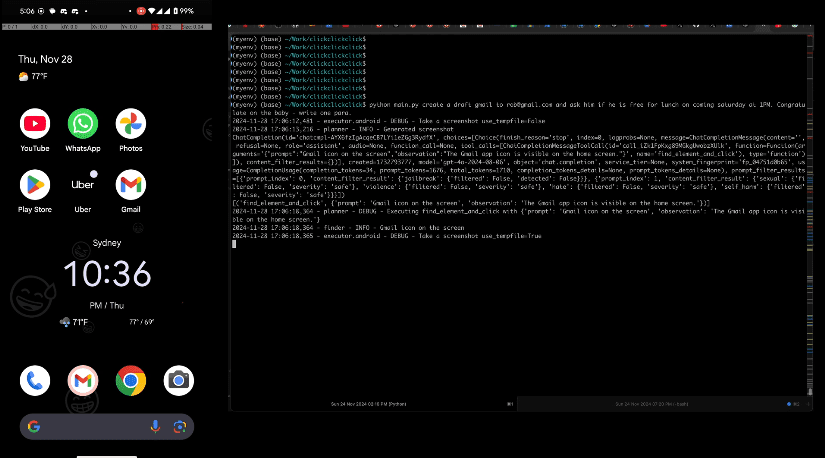
Task: Open Gmail icon next to Uber
Action: click(130, 185)
